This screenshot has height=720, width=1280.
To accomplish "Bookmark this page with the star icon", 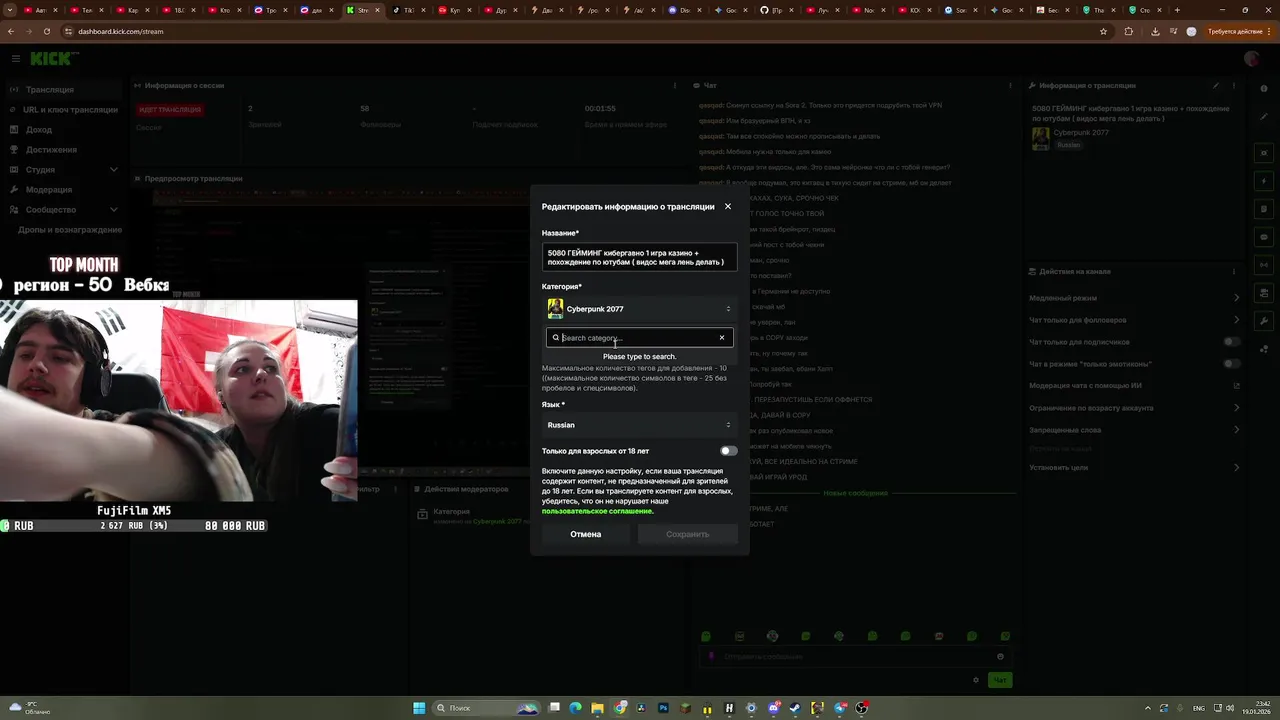I will [1103, 31].
